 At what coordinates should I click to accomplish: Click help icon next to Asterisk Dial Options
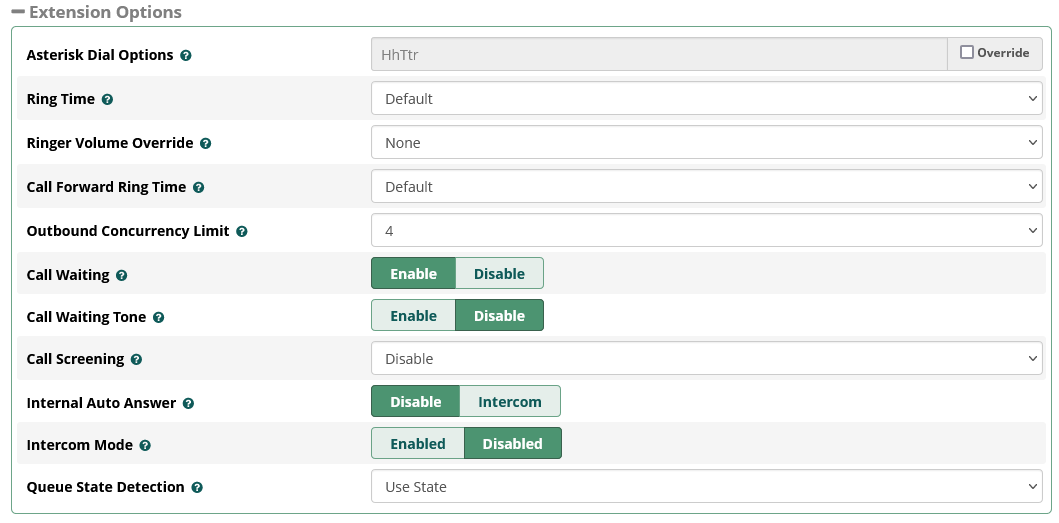pos(186,56)
